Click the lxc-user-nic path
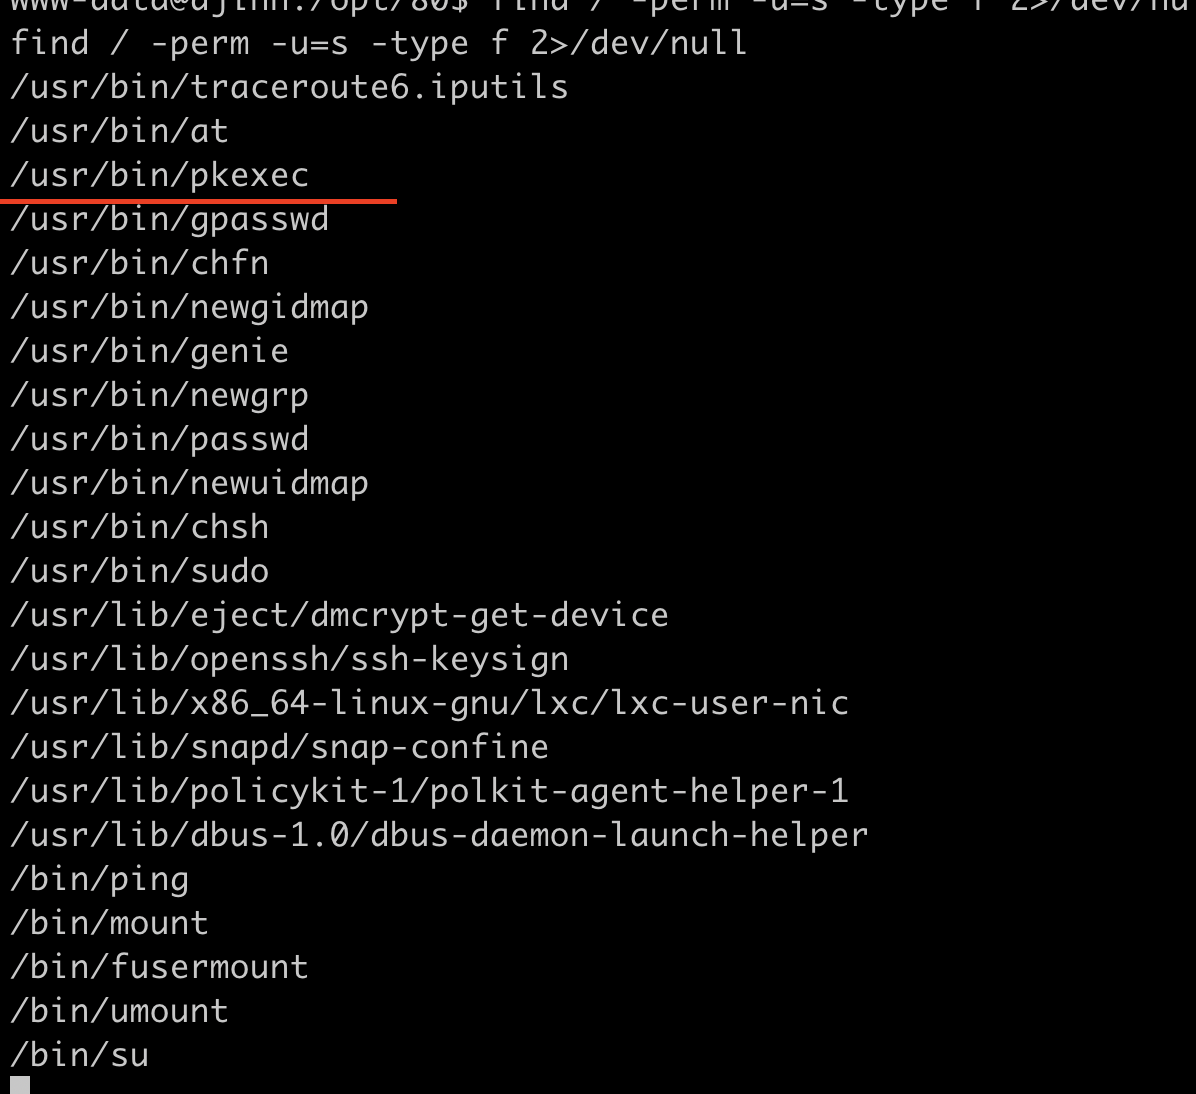The height and width of the screenshot is (1094, 1196). 429,703
